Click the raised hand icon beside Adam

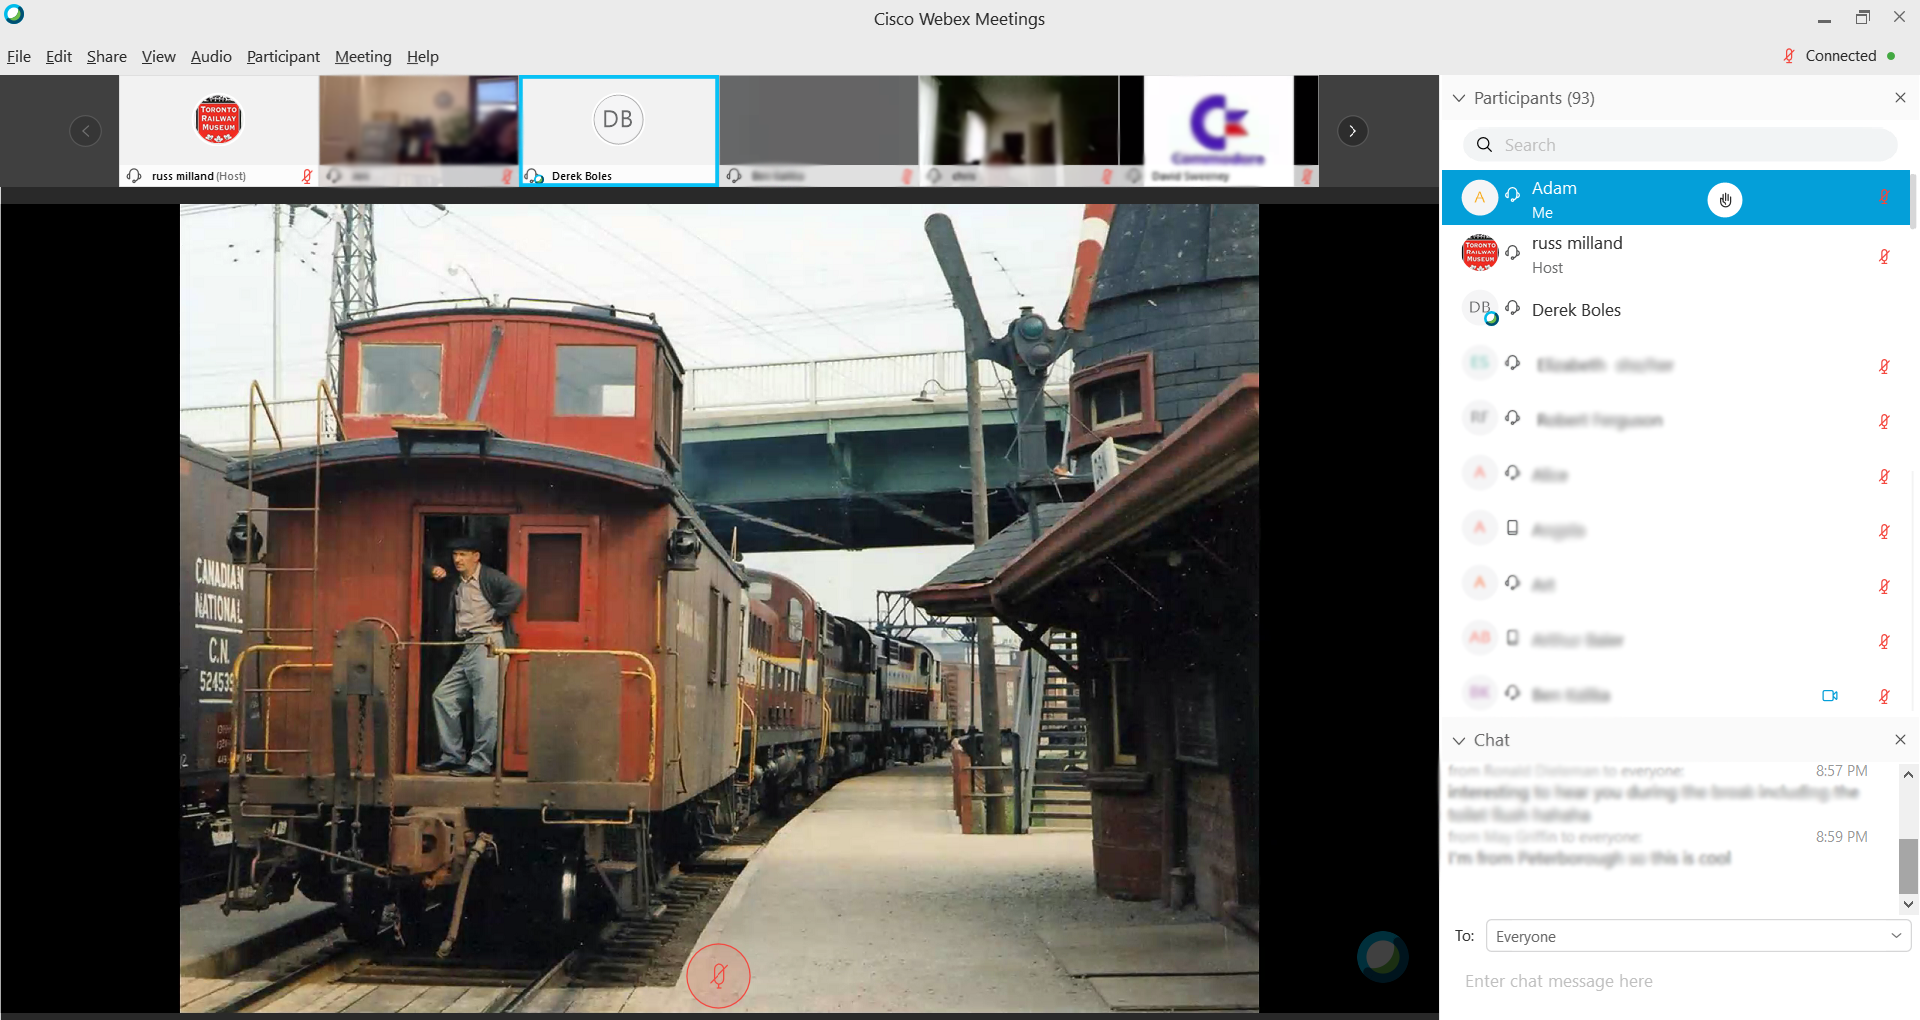[x=1724, y=200]
